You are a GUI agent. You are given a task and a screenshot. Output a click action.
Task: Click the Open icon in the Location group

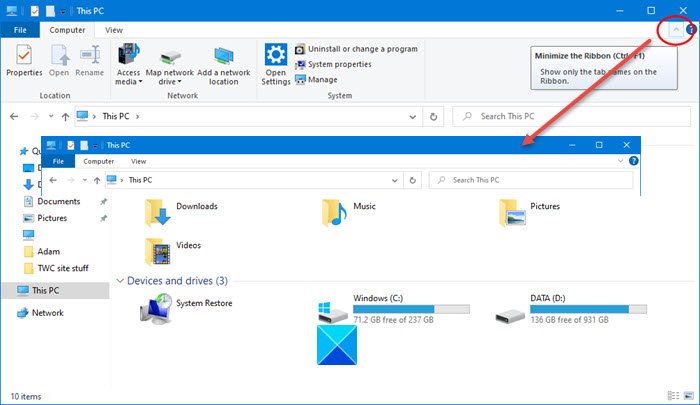[x=59, y=55]
